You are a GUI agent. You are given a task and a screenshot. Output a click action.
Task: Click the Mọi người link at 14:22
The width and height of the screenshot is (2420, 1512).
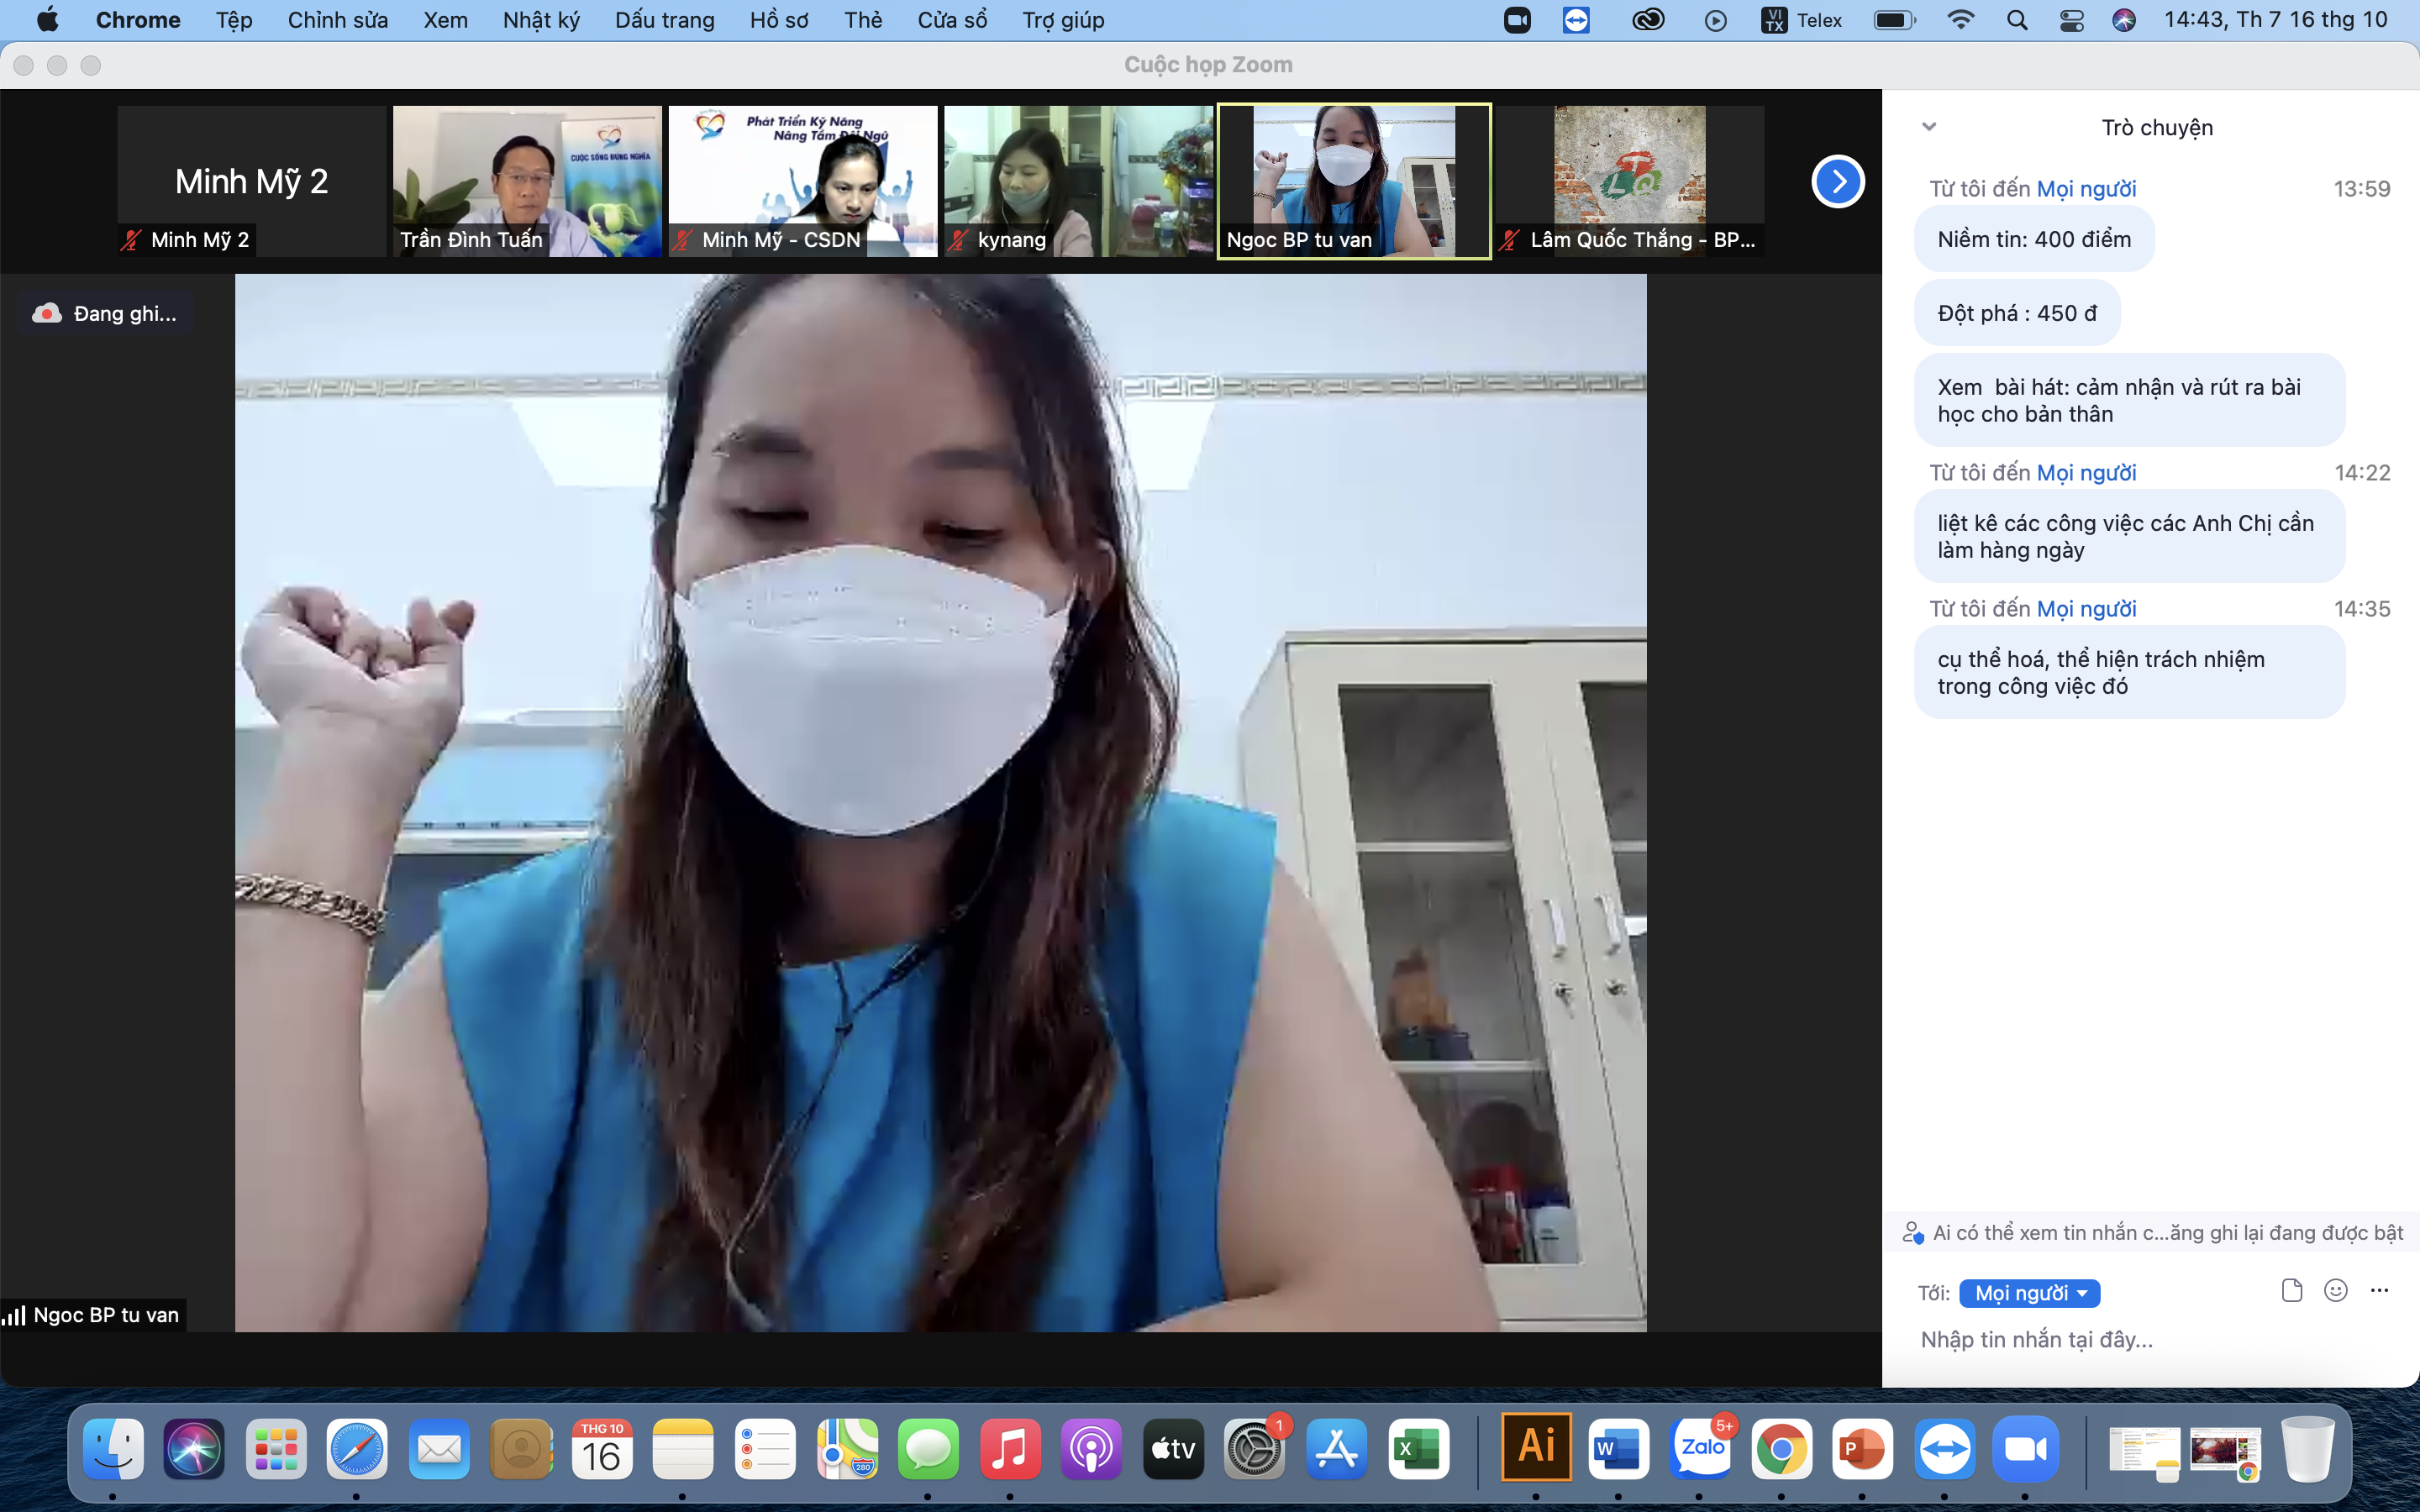pos(2086,472)
